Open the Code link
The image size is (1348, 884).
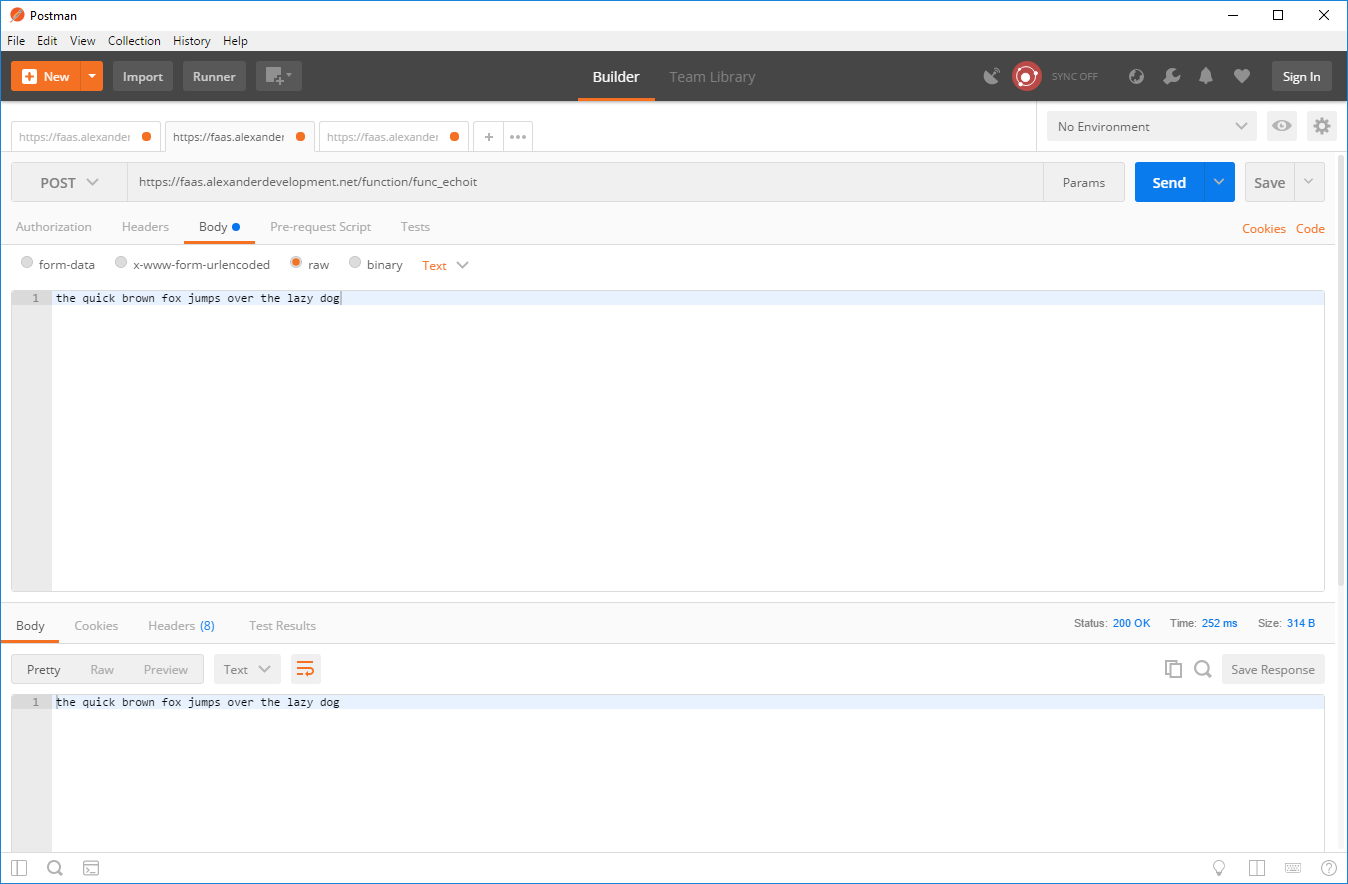pyautogui.click(x=1310, y=229)
